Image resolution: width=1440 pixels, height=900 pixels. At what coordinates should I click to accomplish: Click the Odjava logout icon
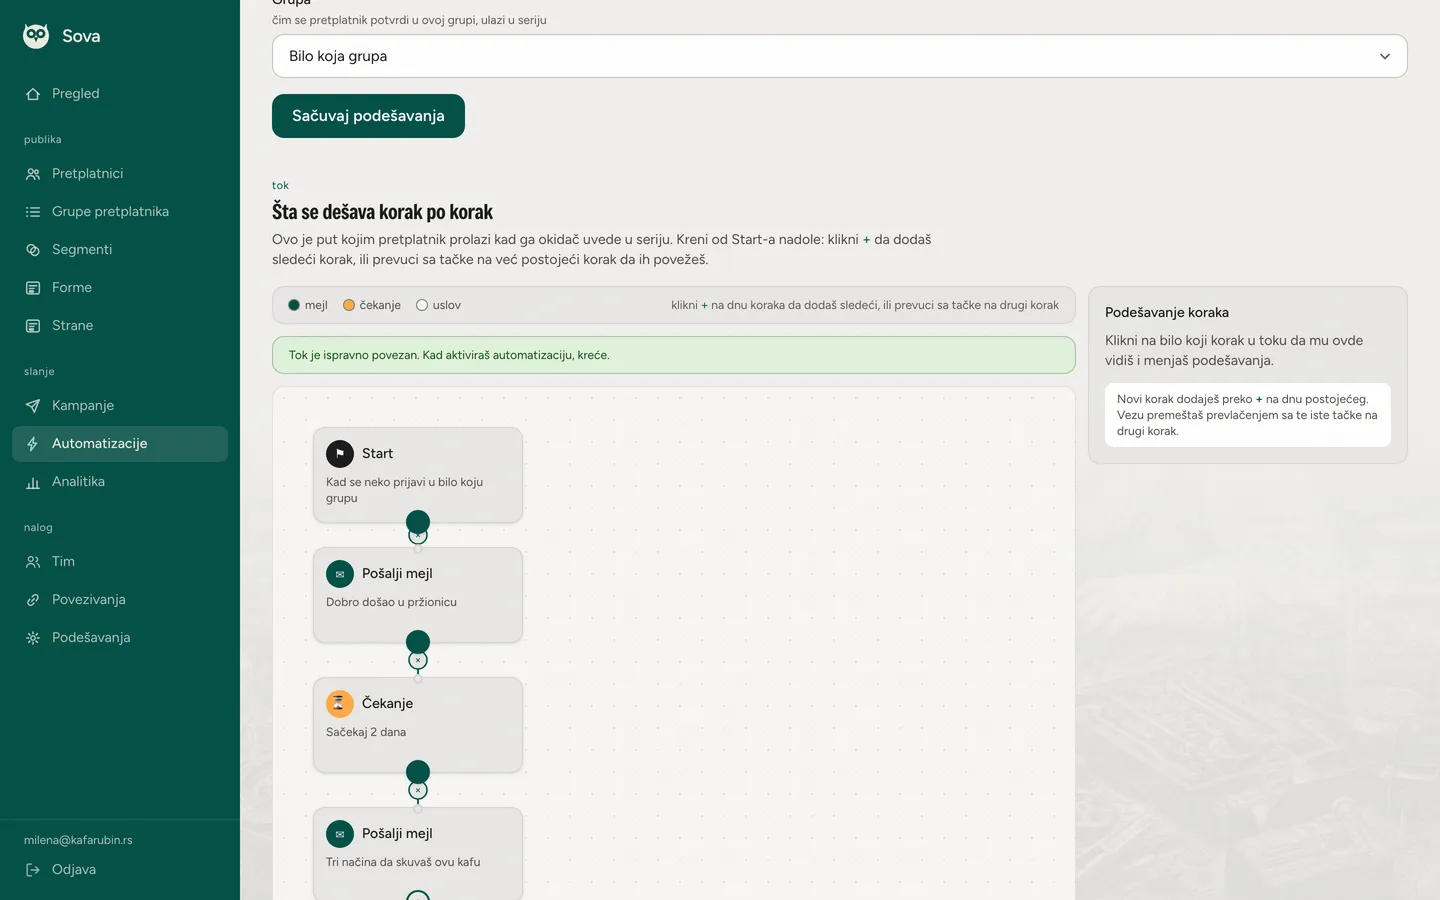[33, 869]
